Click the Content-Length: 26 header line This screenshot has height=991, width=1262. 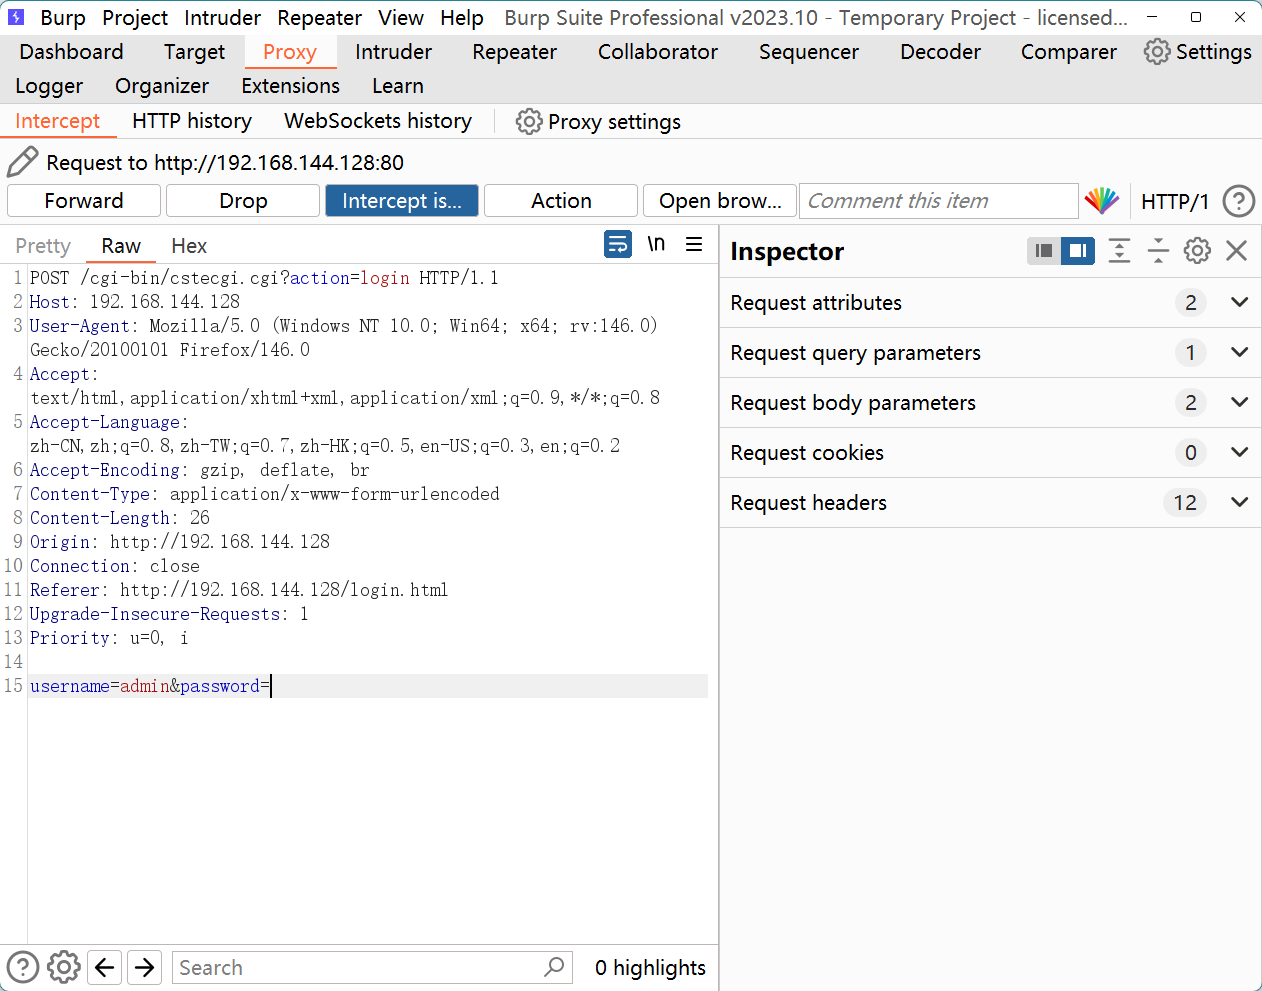pos(120,518)
